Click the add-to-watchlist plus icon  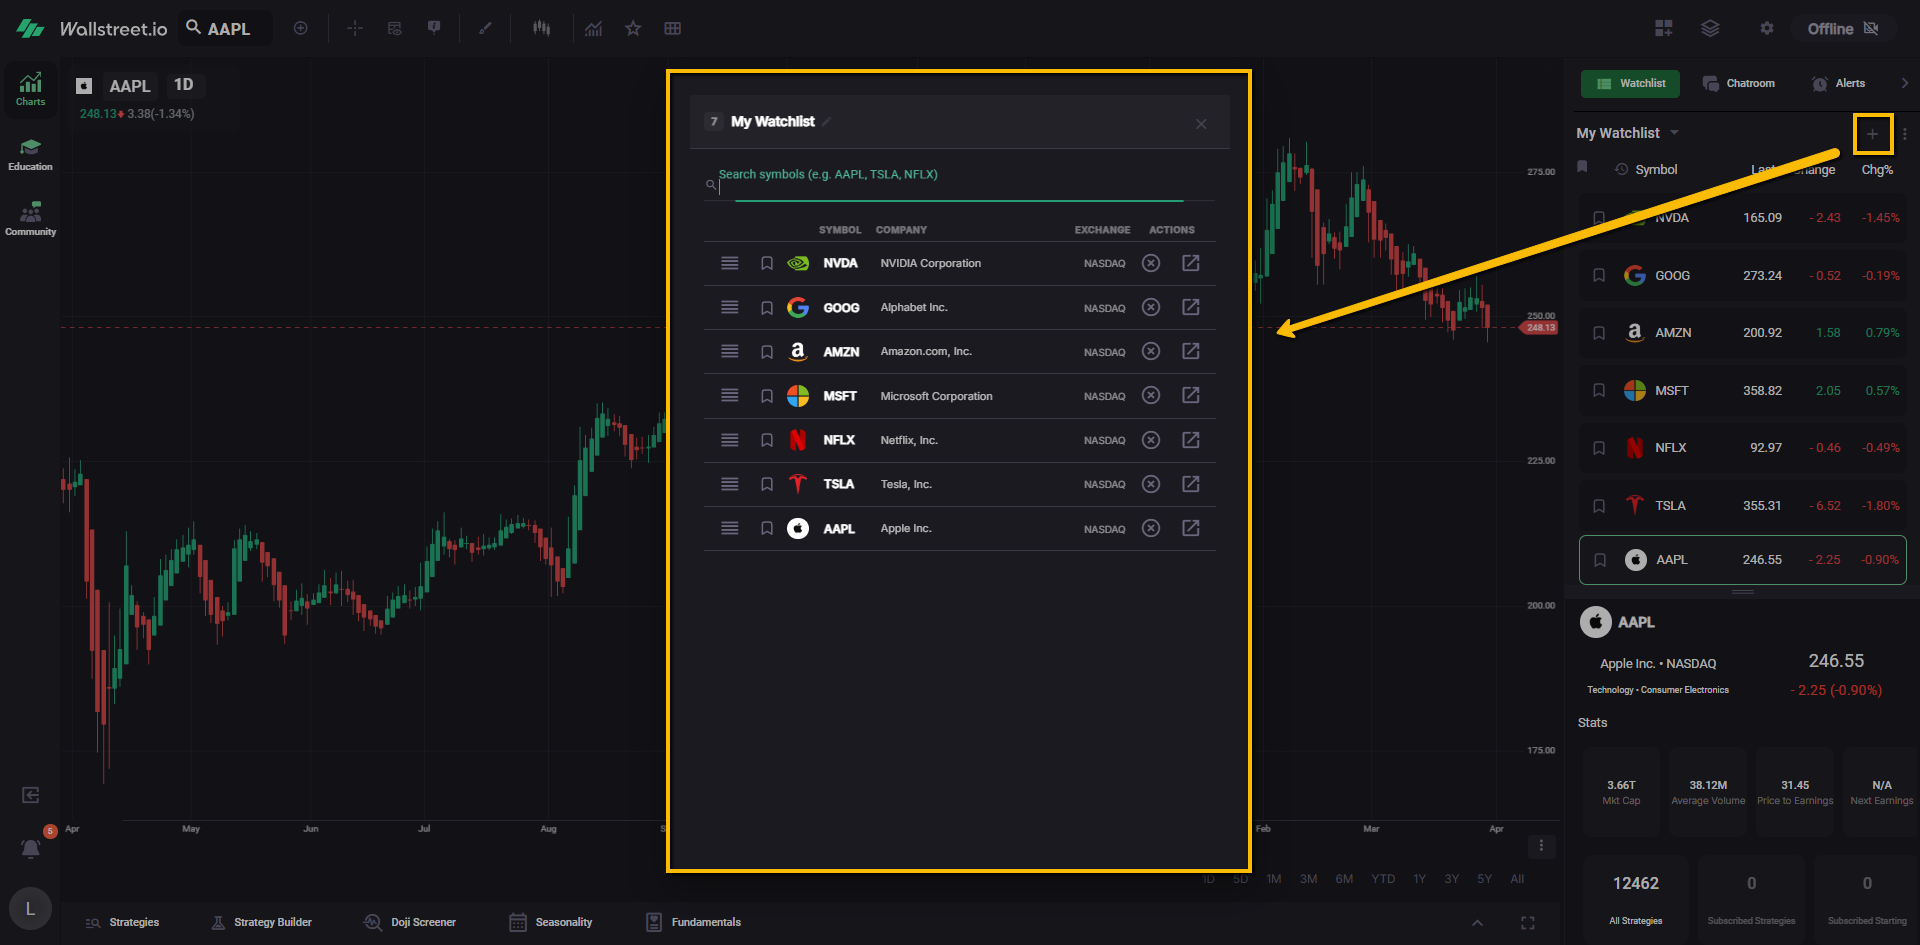[x=1872, y=134]
